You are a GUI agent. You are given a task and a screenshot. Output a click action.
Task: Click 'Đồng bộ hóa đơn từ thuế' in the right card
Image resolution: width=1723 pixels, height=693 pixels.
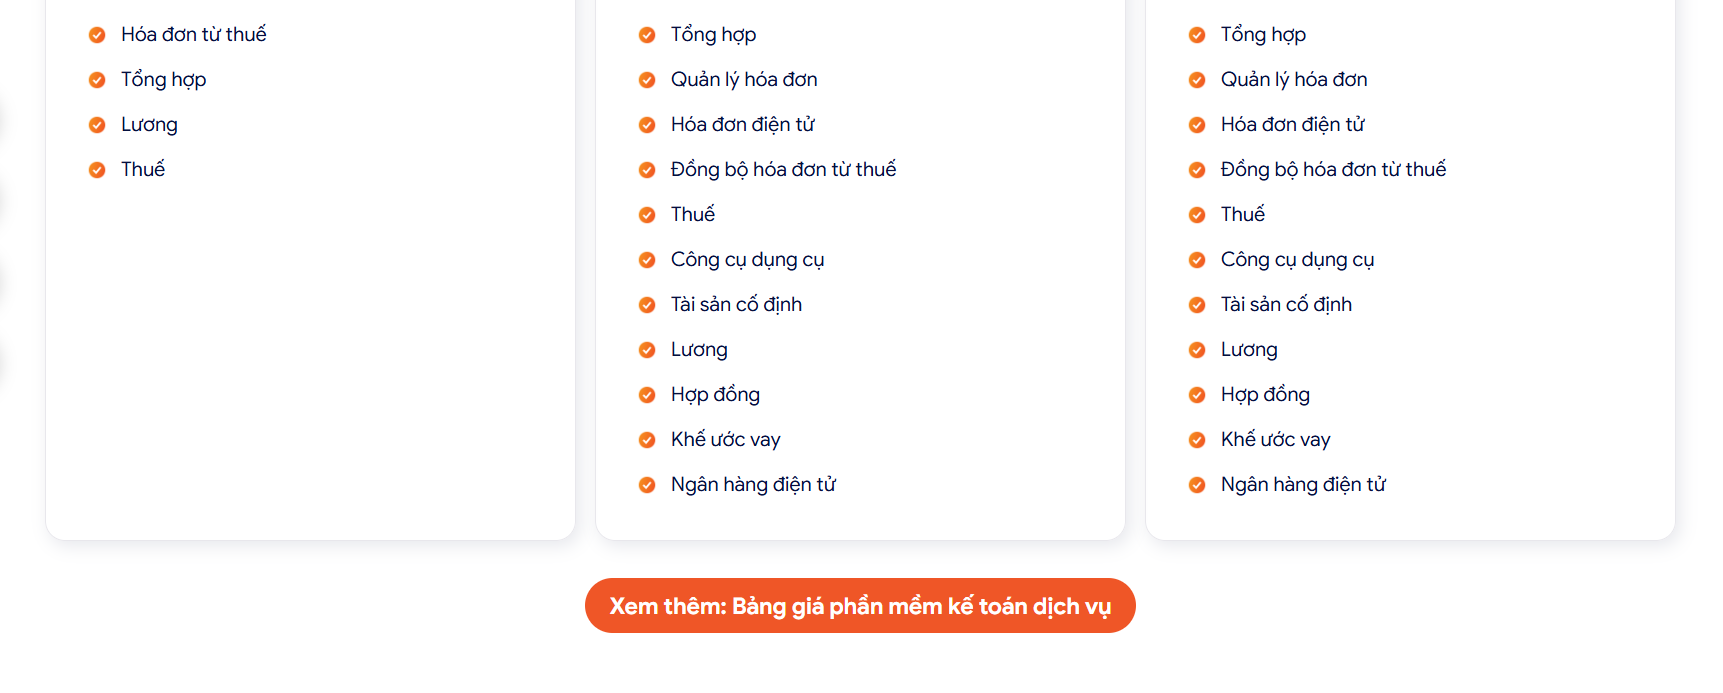coord(1333,169)
